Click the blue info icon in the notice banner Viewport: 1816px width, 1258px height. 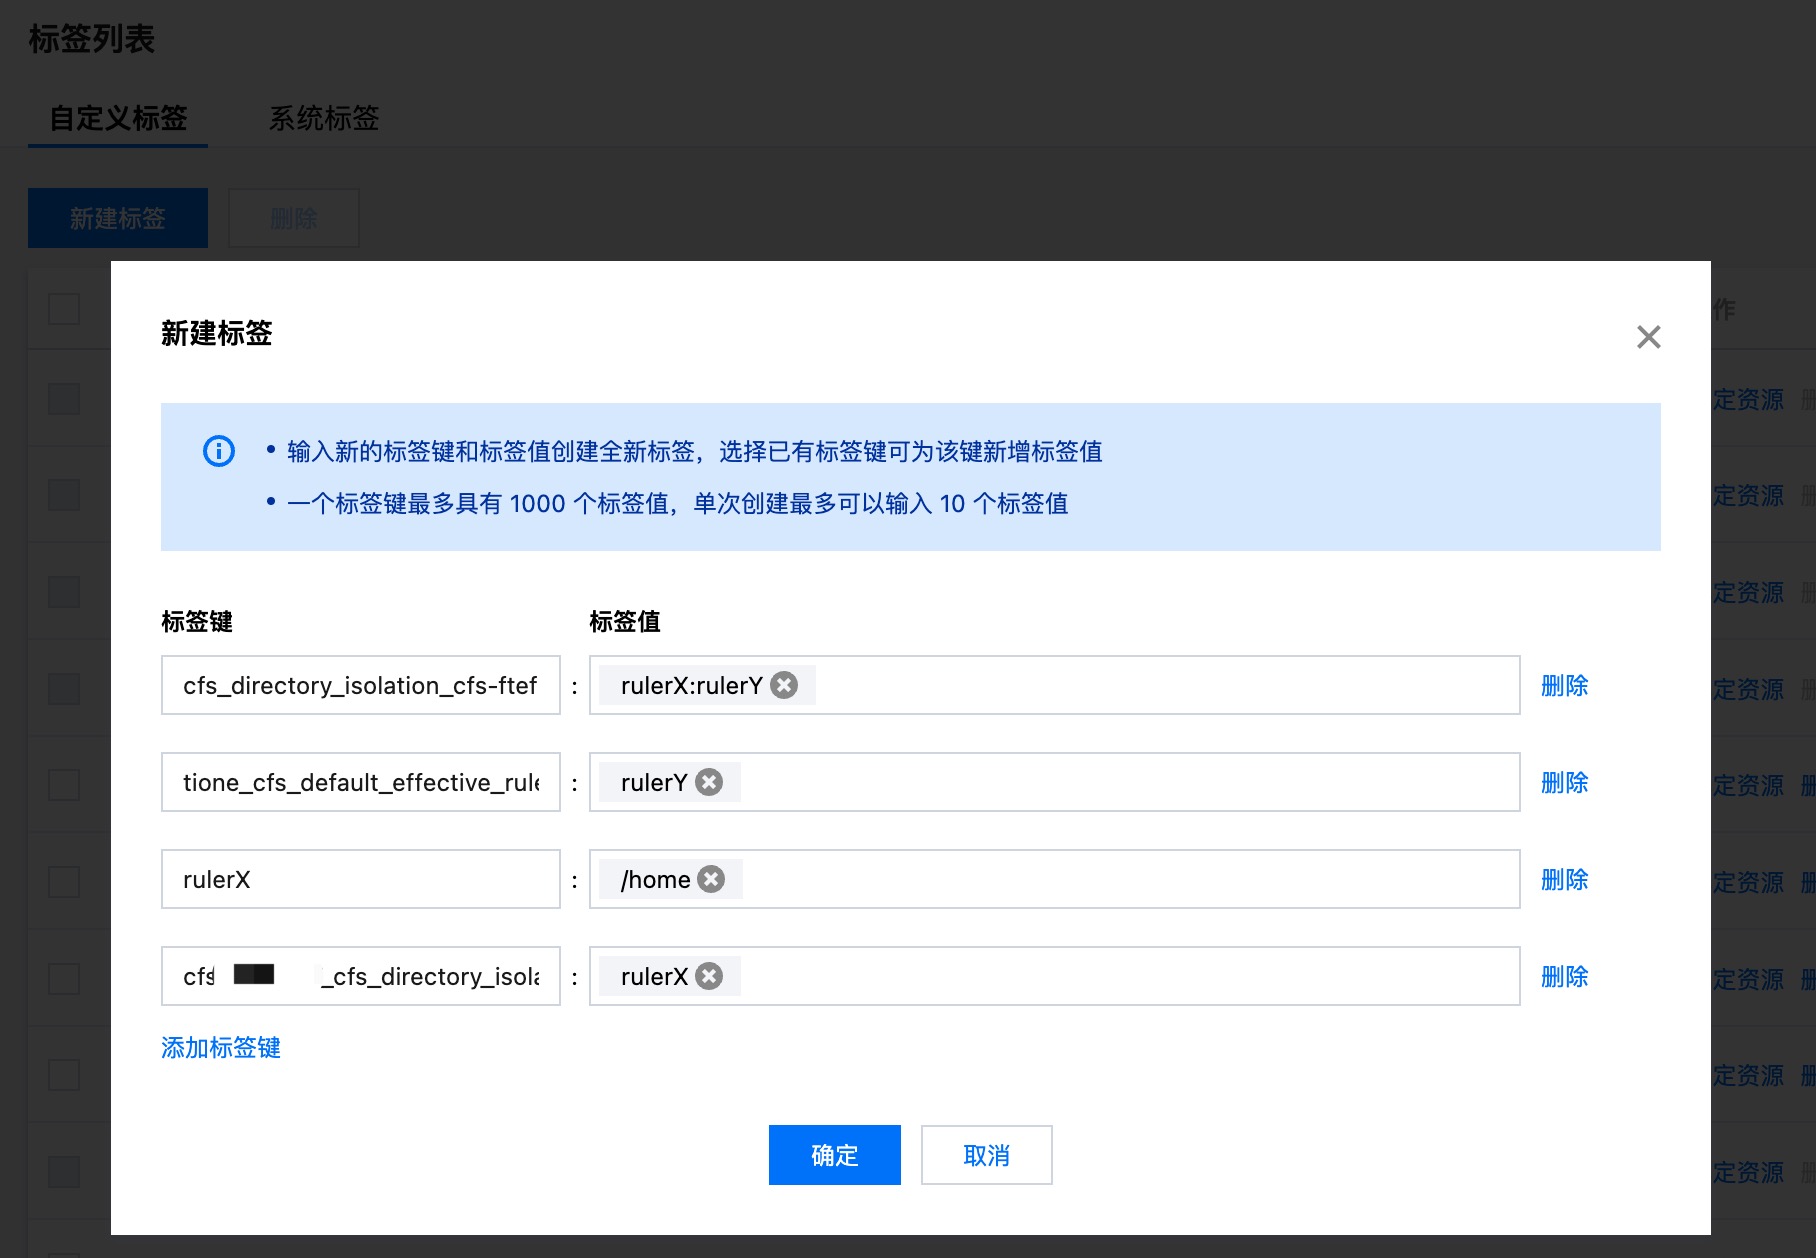[219, 451]
